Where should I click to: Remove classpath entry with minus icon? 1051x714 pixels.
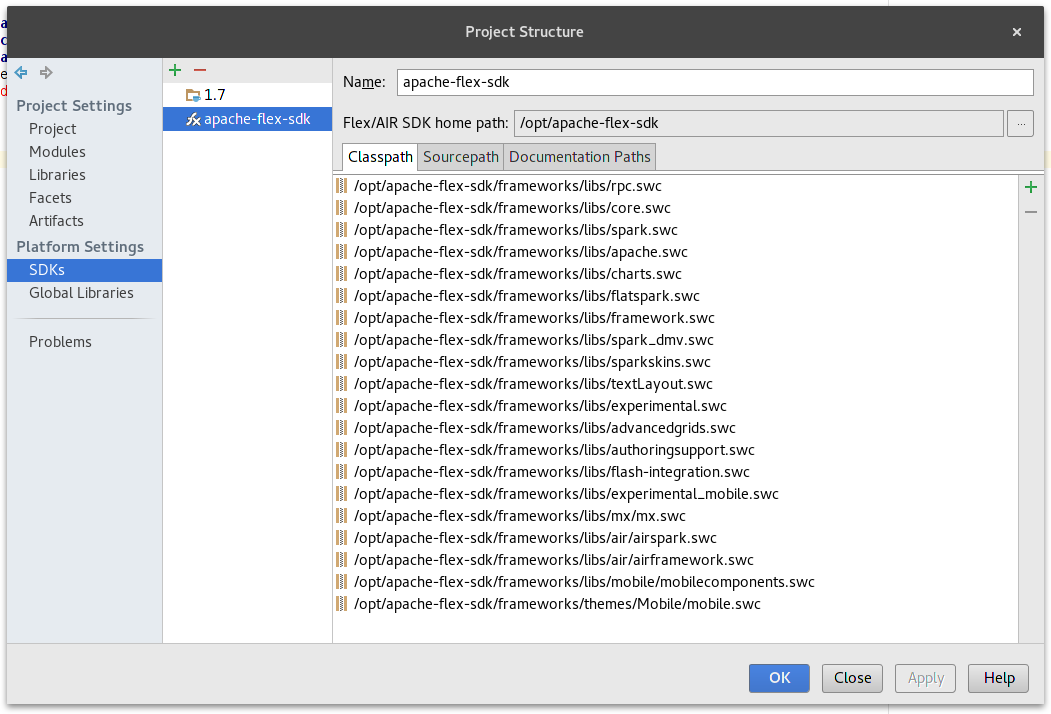pyautogui.click(x=1031, y=212)
